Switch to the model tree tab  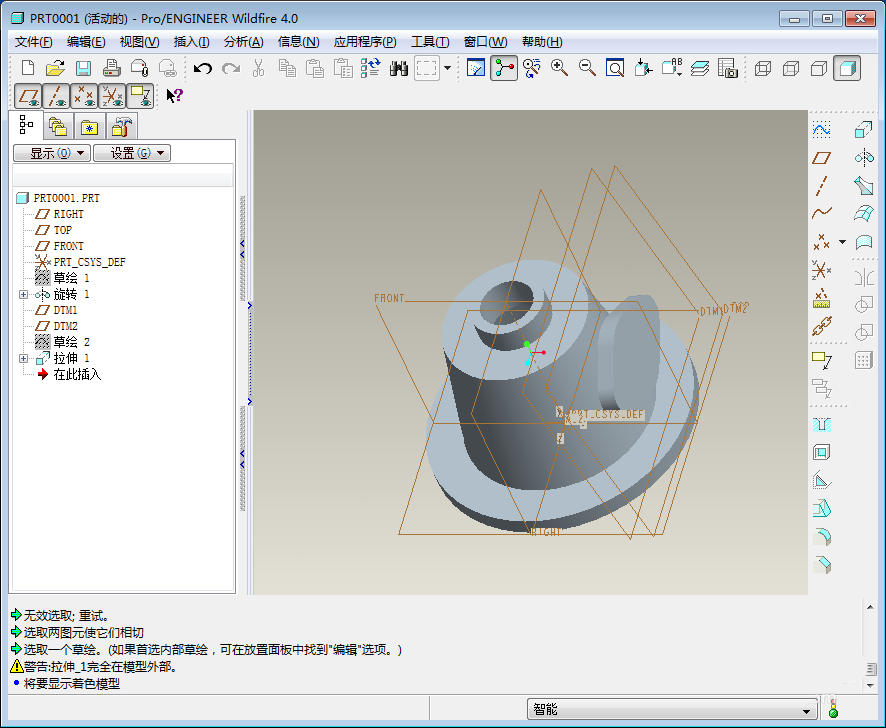tap(26, 125)
